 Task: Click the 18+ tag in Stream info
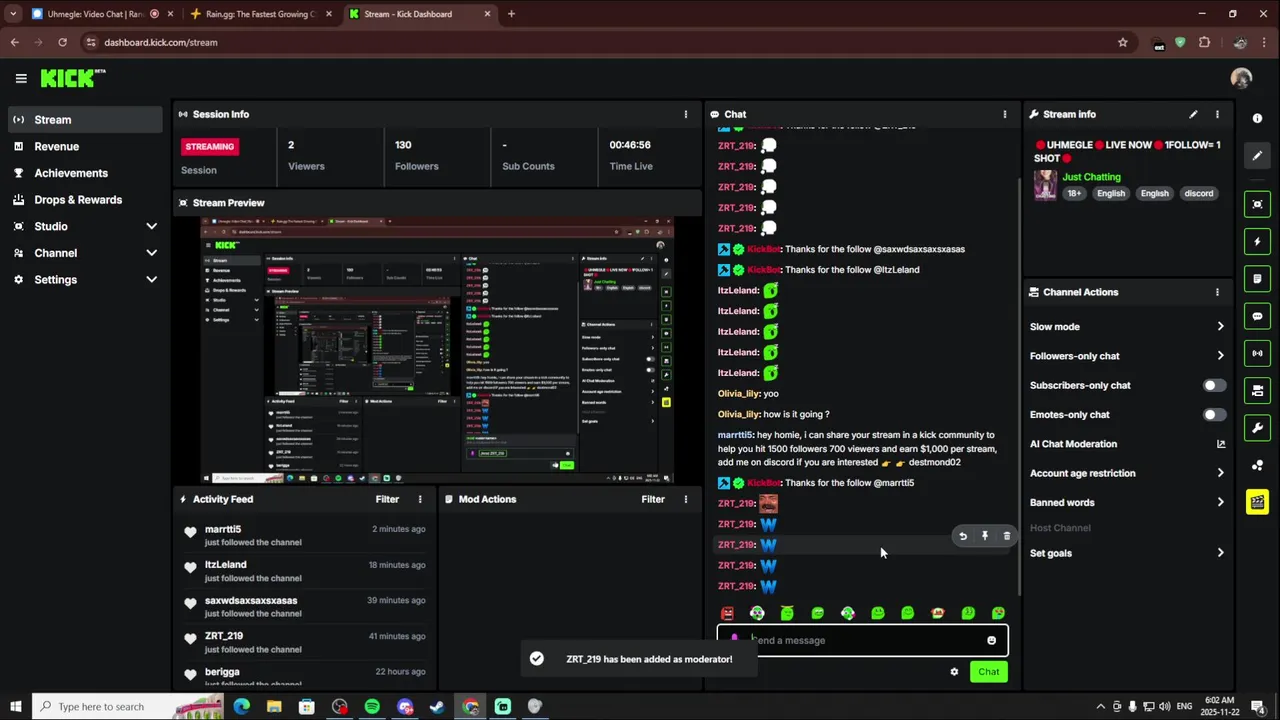(1073, 193)
